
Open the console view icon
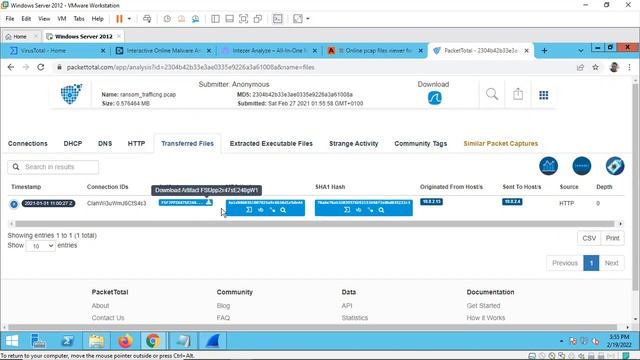pyautogui.click(x=278, y=19)
